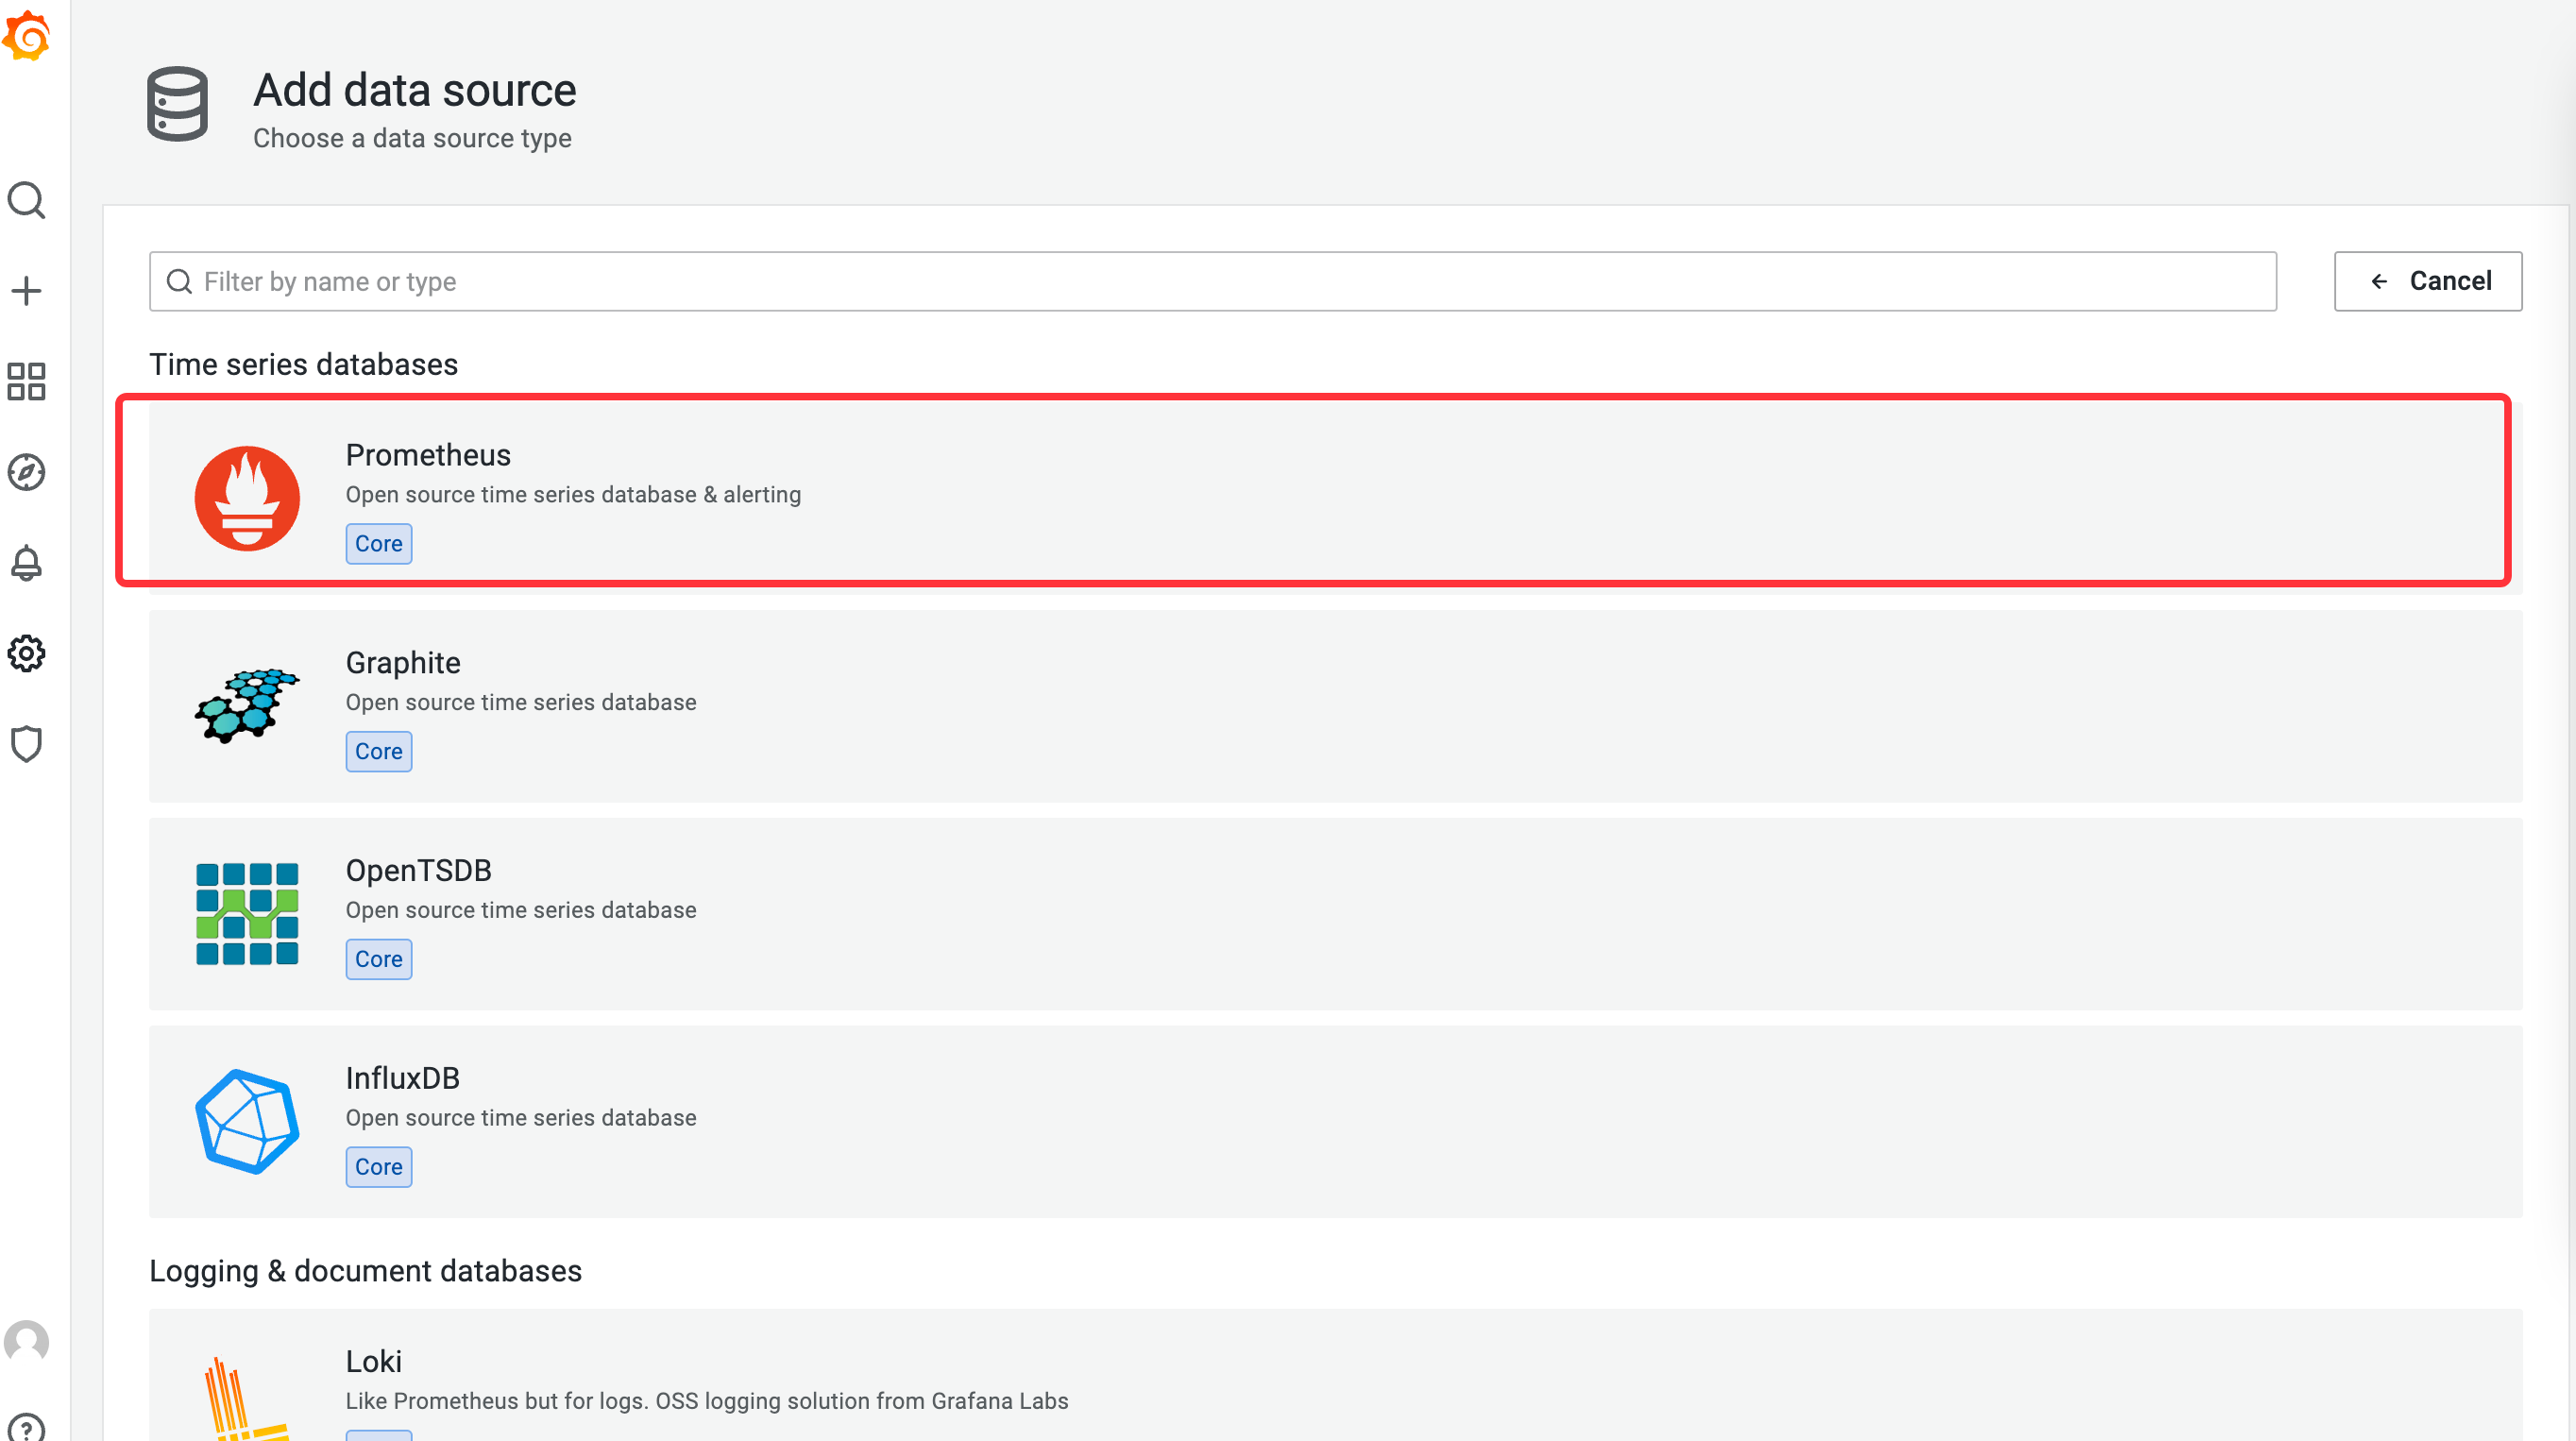Click 'Open source time series database & alerting' text
Viewport: 2576px width, 1441px height.
[573, 494]
